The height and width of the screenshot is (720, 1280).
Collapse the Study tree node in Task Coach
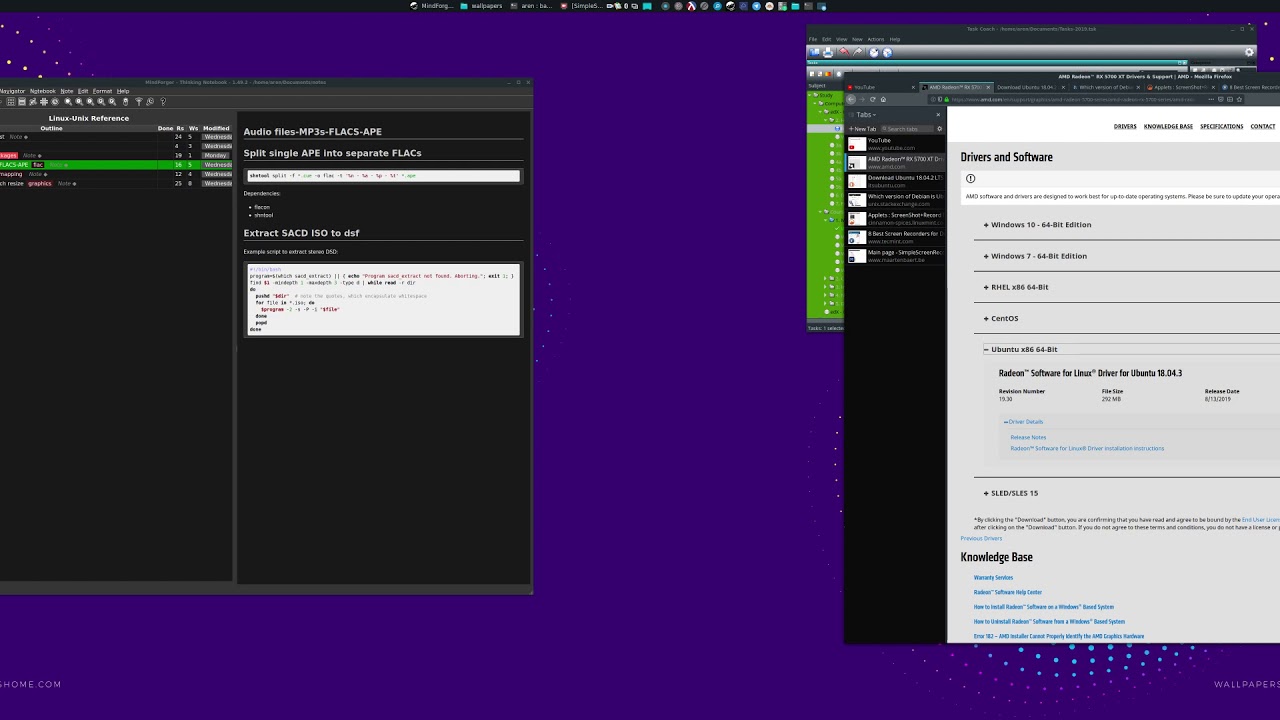click(x=812, y=95)
